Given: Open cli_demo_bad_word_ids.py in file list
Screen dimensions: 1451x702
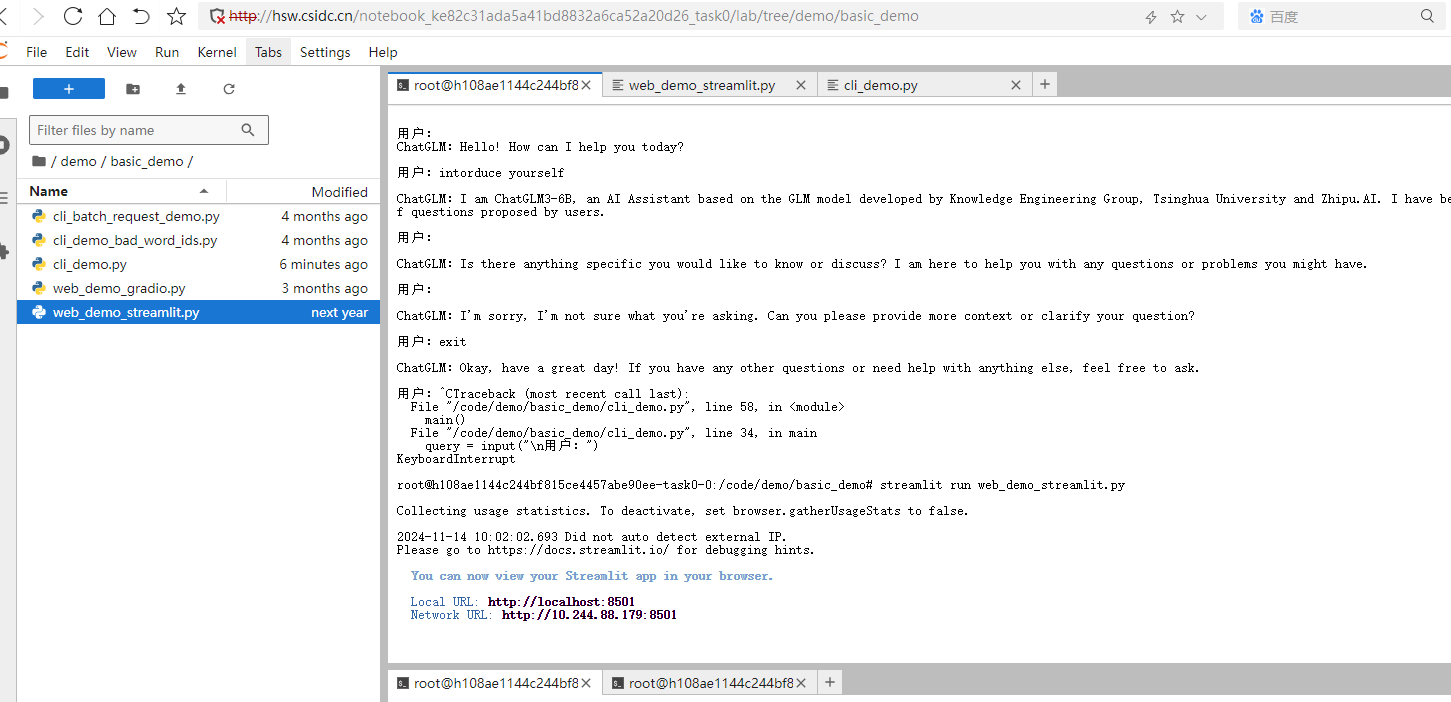Looking at the screenshot, I should coord(134,240).
